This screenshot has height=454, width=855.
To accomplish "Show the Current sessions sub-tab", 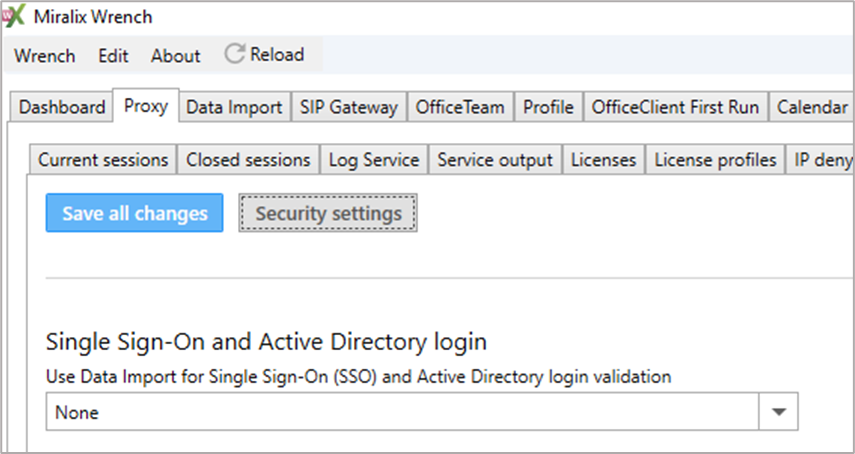I will tap(103, 160).
